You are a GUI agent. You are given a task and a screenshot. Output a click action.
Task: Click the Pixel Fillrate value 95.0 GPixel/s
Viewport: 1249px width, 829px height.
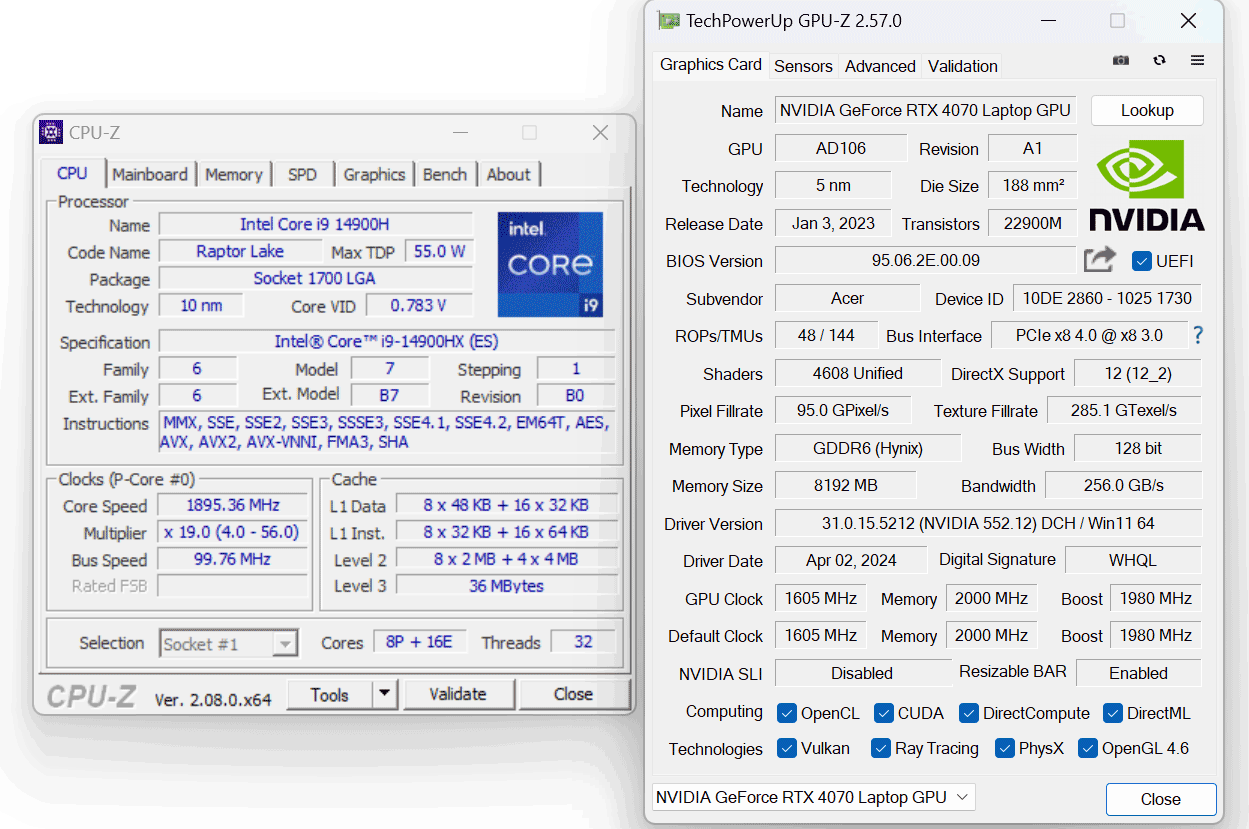click(x=842, y=410)
